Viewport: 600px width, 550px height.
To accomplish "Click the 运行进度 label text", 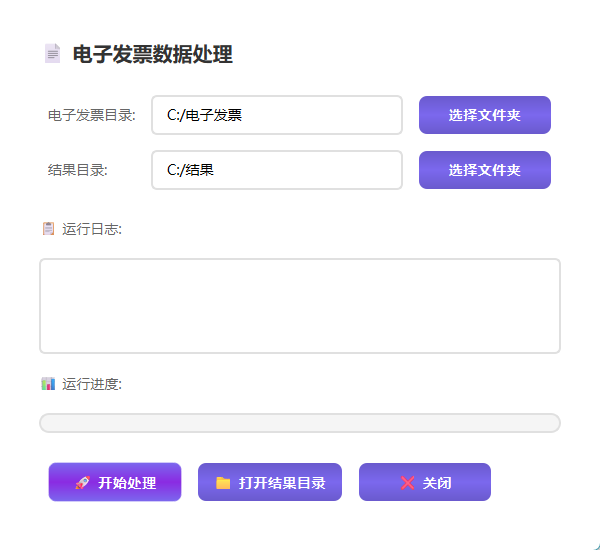I will (x=92, y=384).
